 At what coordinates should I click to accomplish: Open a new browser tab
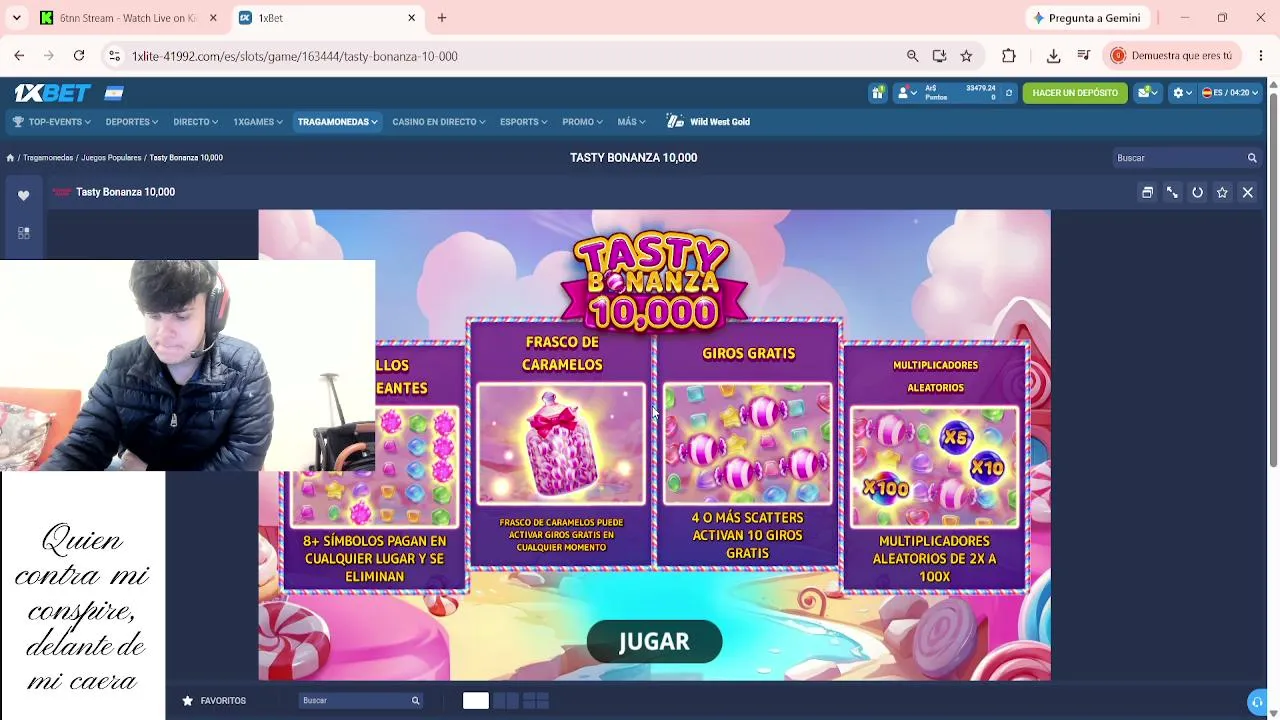coord(442,18)
